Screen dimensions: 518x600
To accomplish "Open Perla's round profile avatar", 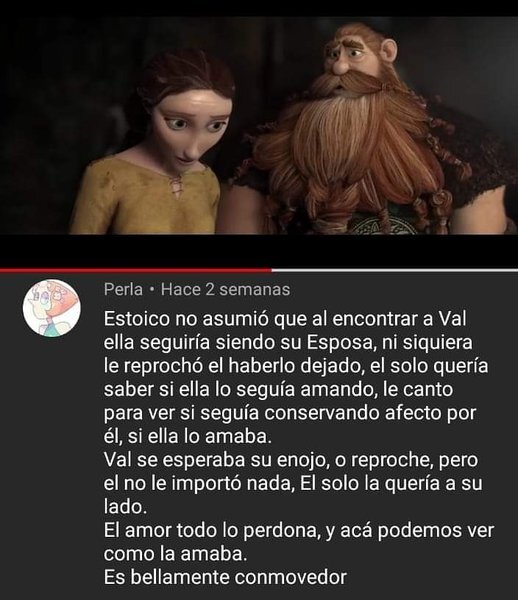I will 52,308.
